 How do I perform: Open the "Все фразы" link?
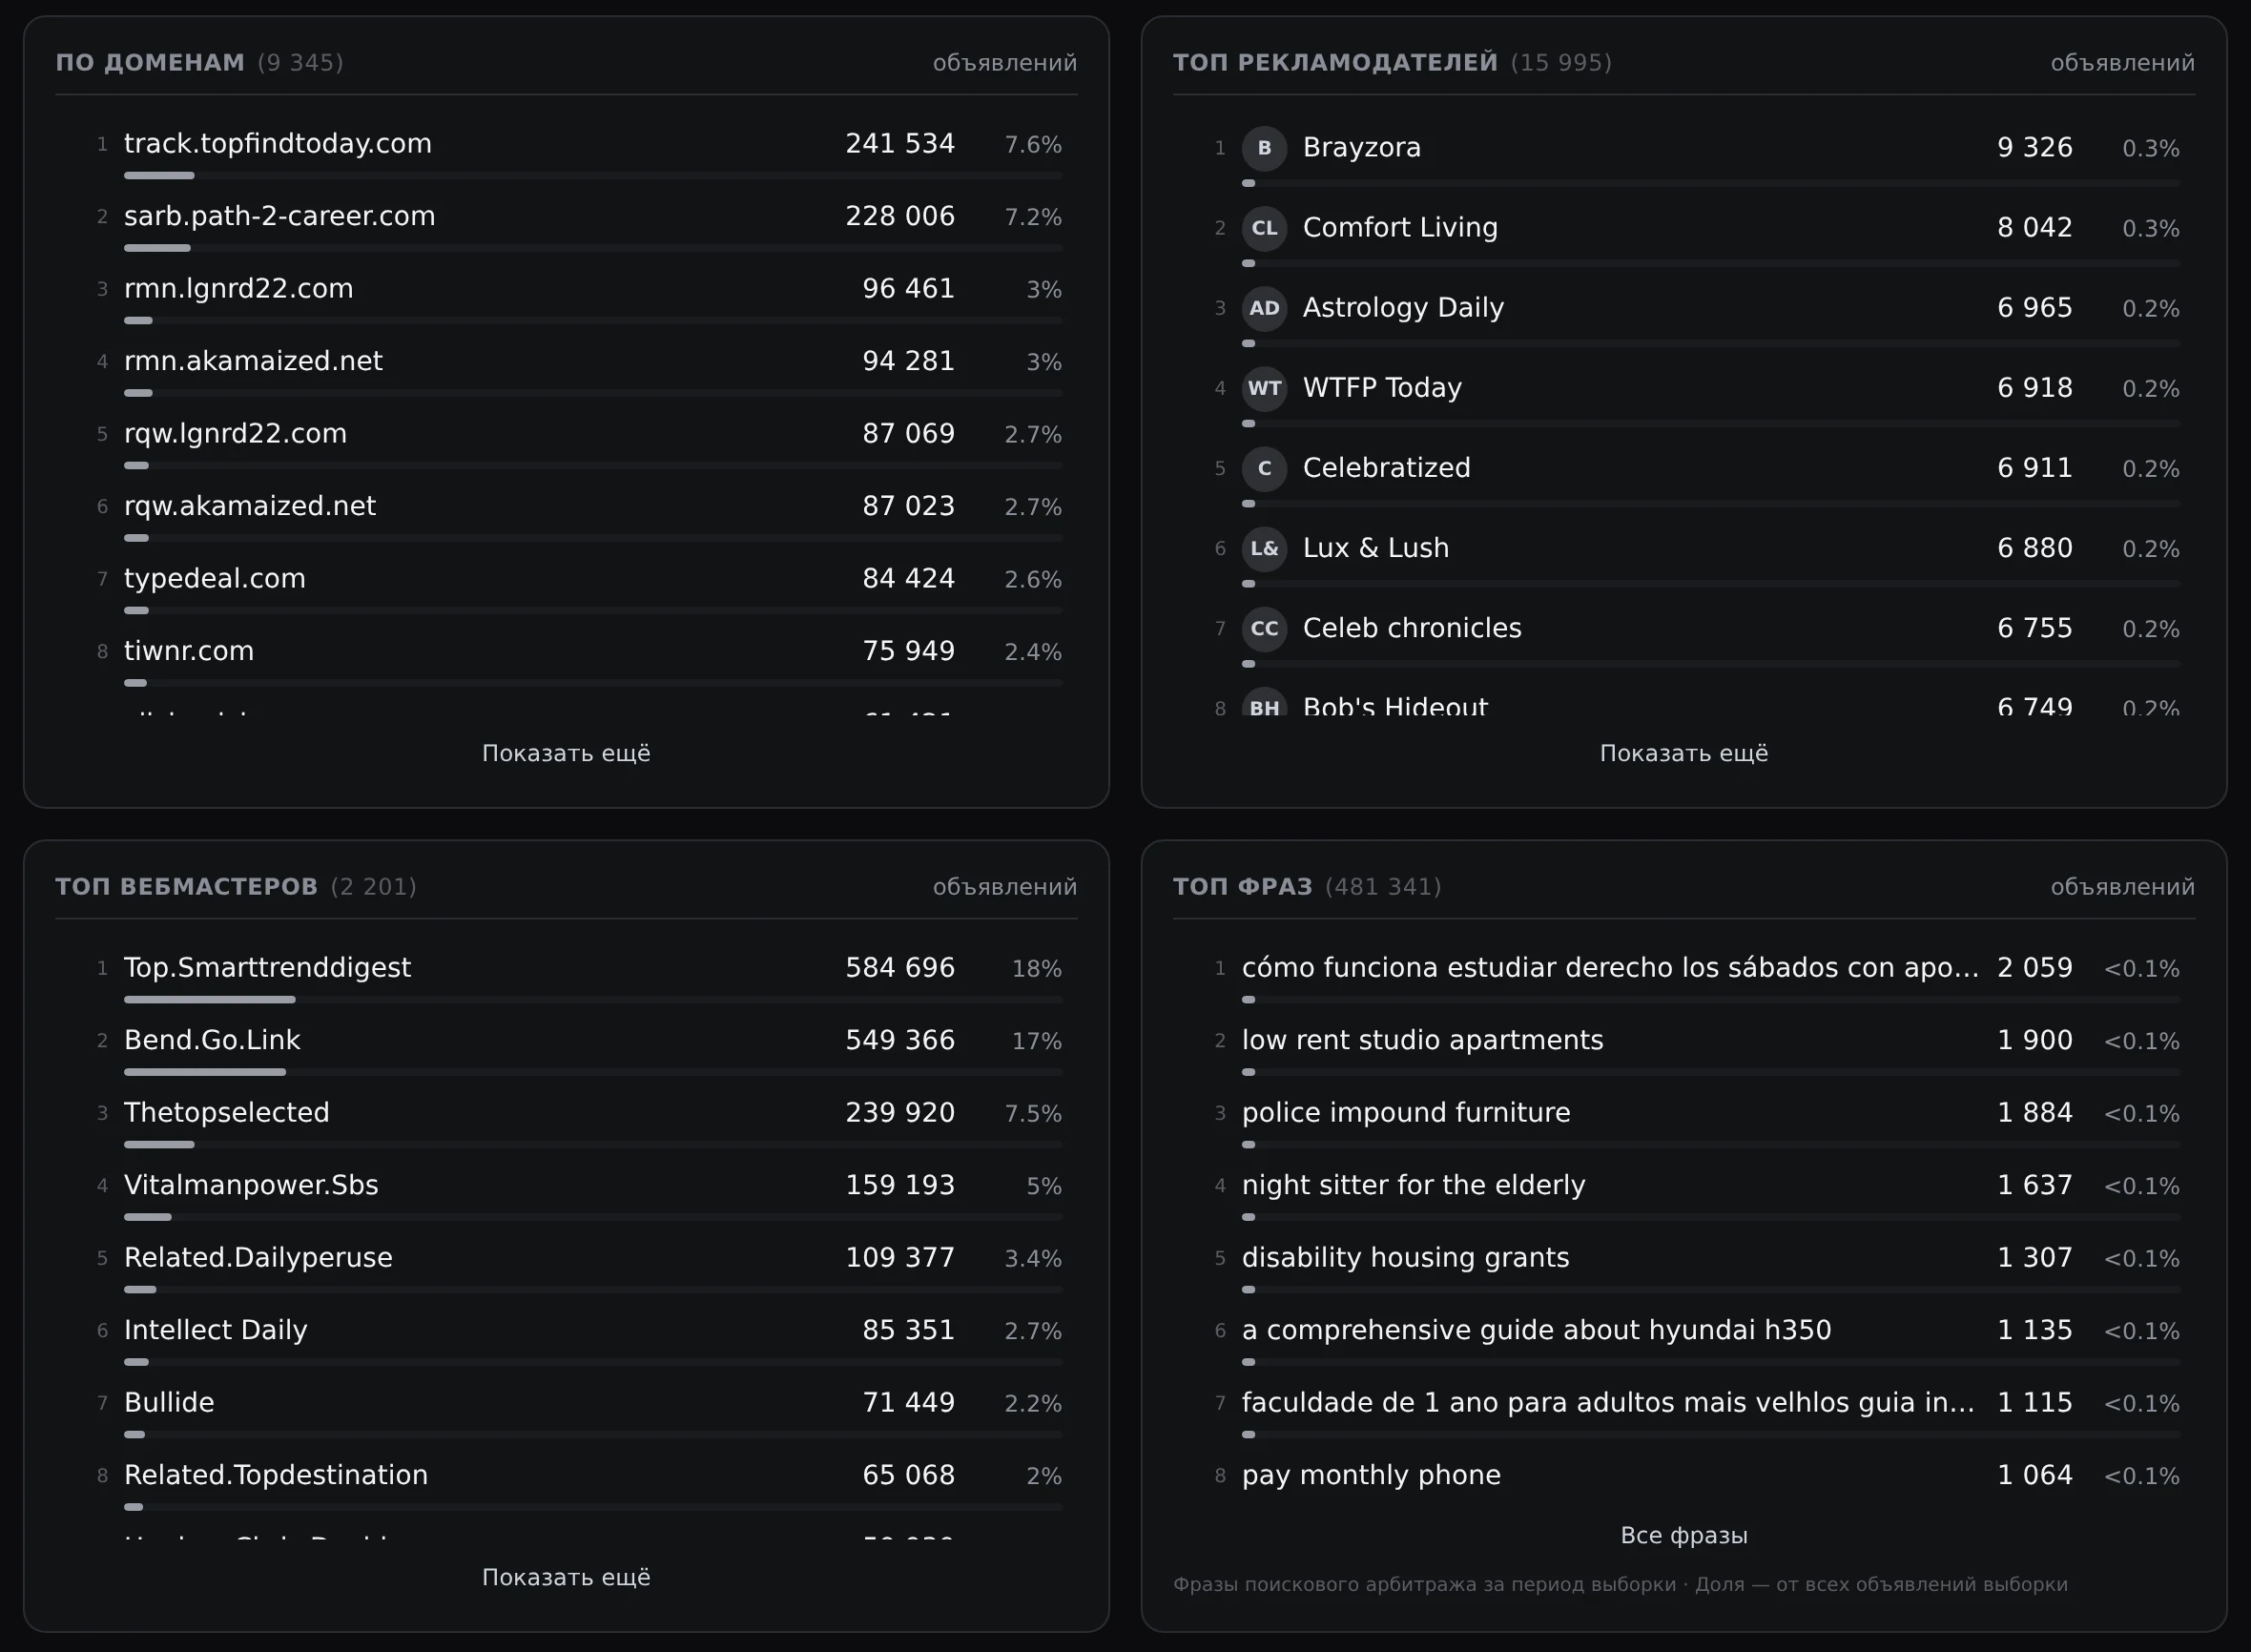[1684, 1535]
